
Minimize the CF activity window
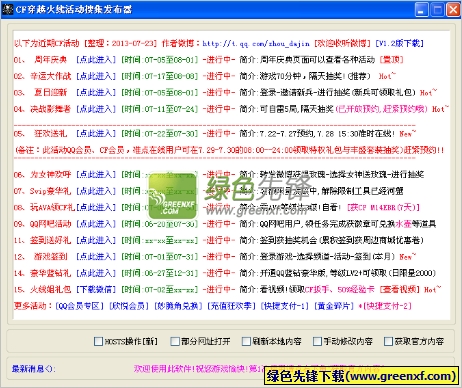421,10
